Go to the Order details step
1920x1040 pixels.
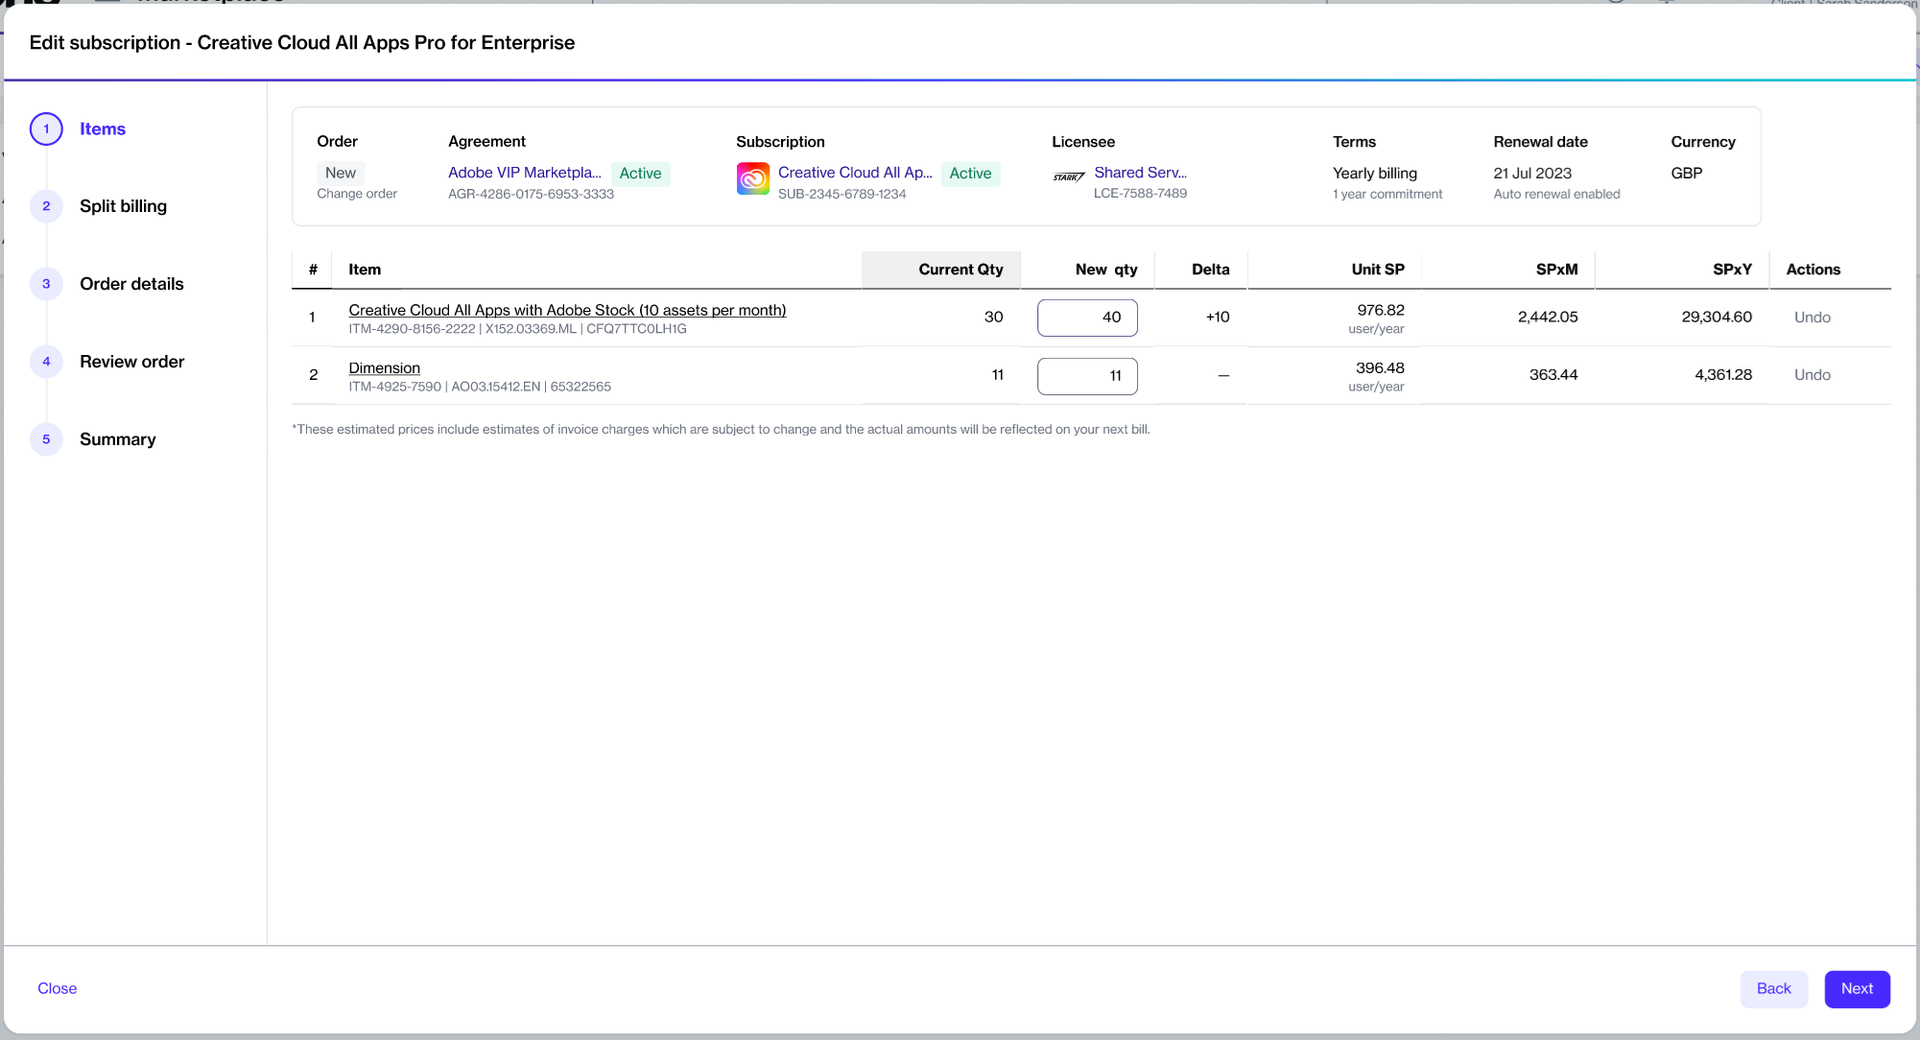point(131,284)
